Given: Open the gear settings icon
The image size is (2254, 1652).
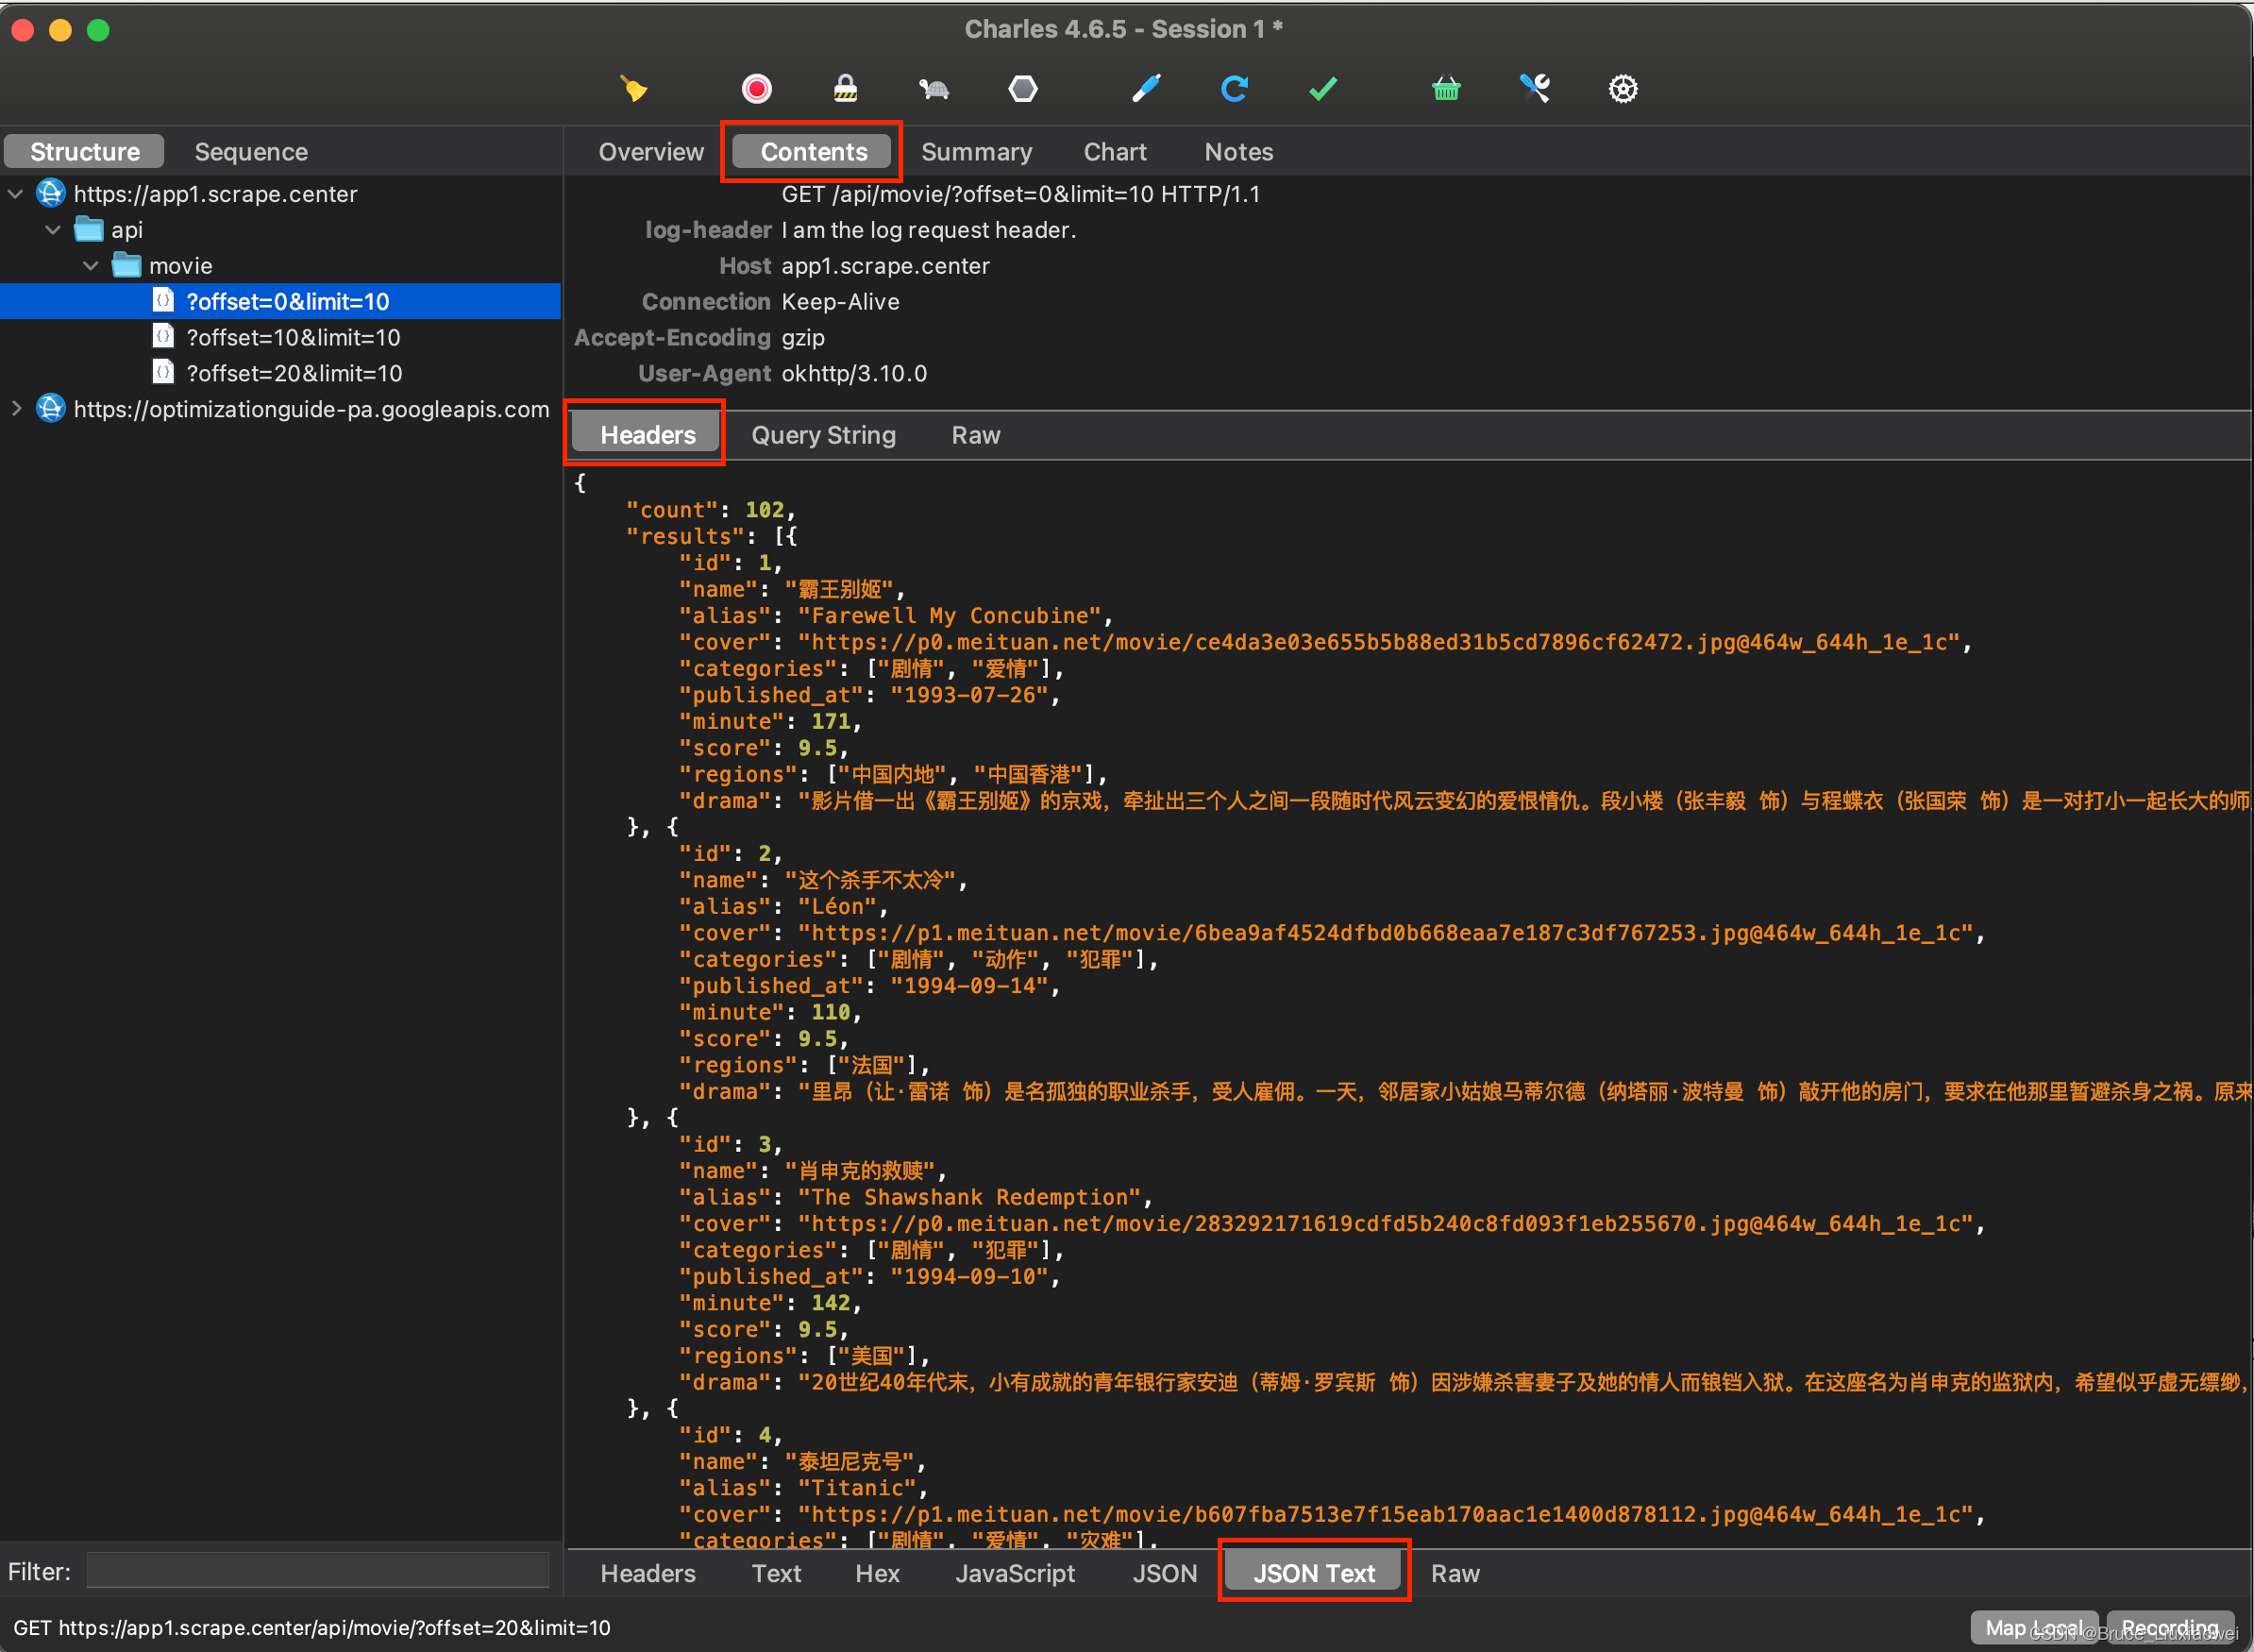Looking at the screenshot, I should 1622,89.
